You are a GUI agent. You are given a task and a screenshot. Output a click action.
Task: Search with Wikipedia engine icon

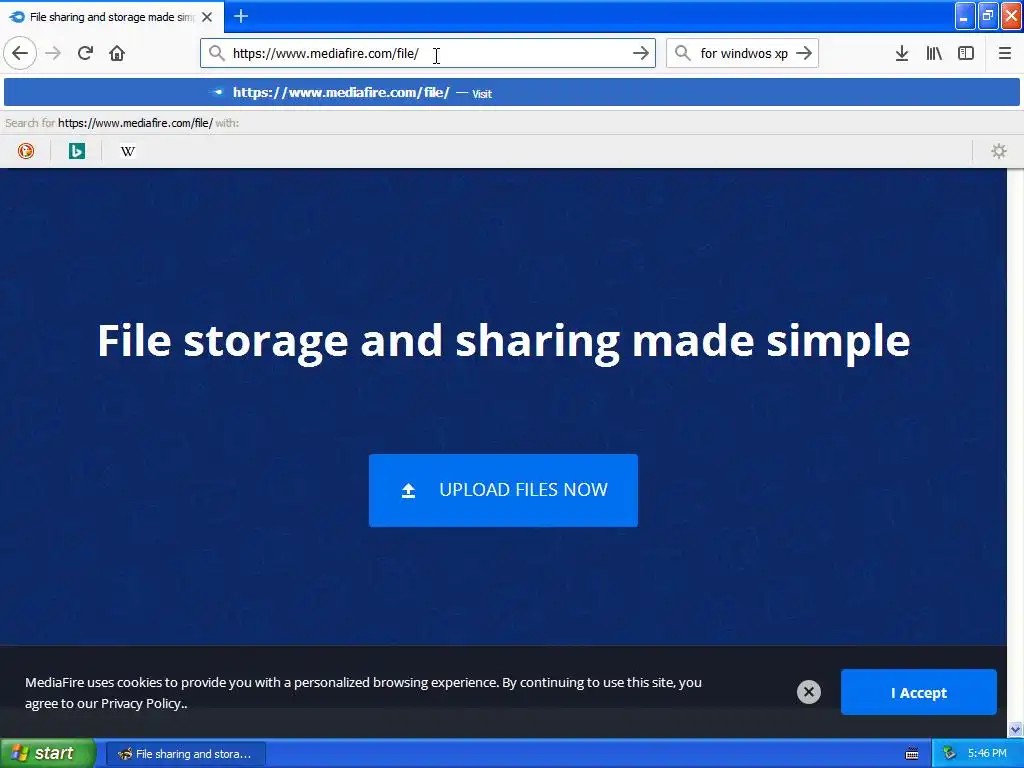(127, 151)
